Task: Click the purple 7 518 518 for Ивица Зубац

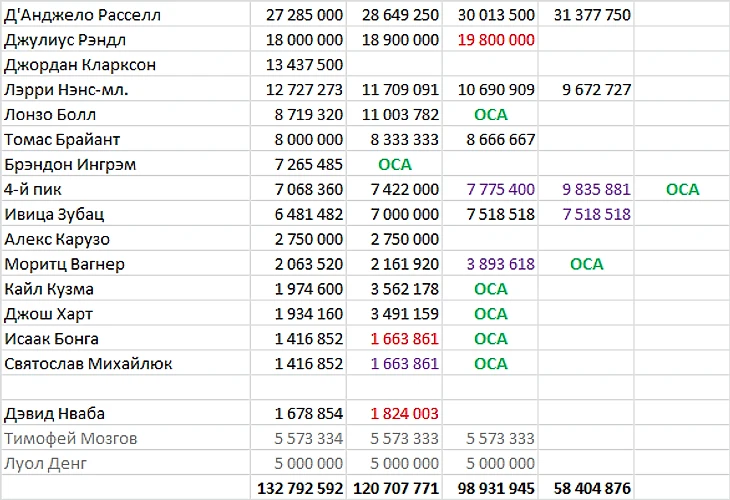Action: point(586,214)
